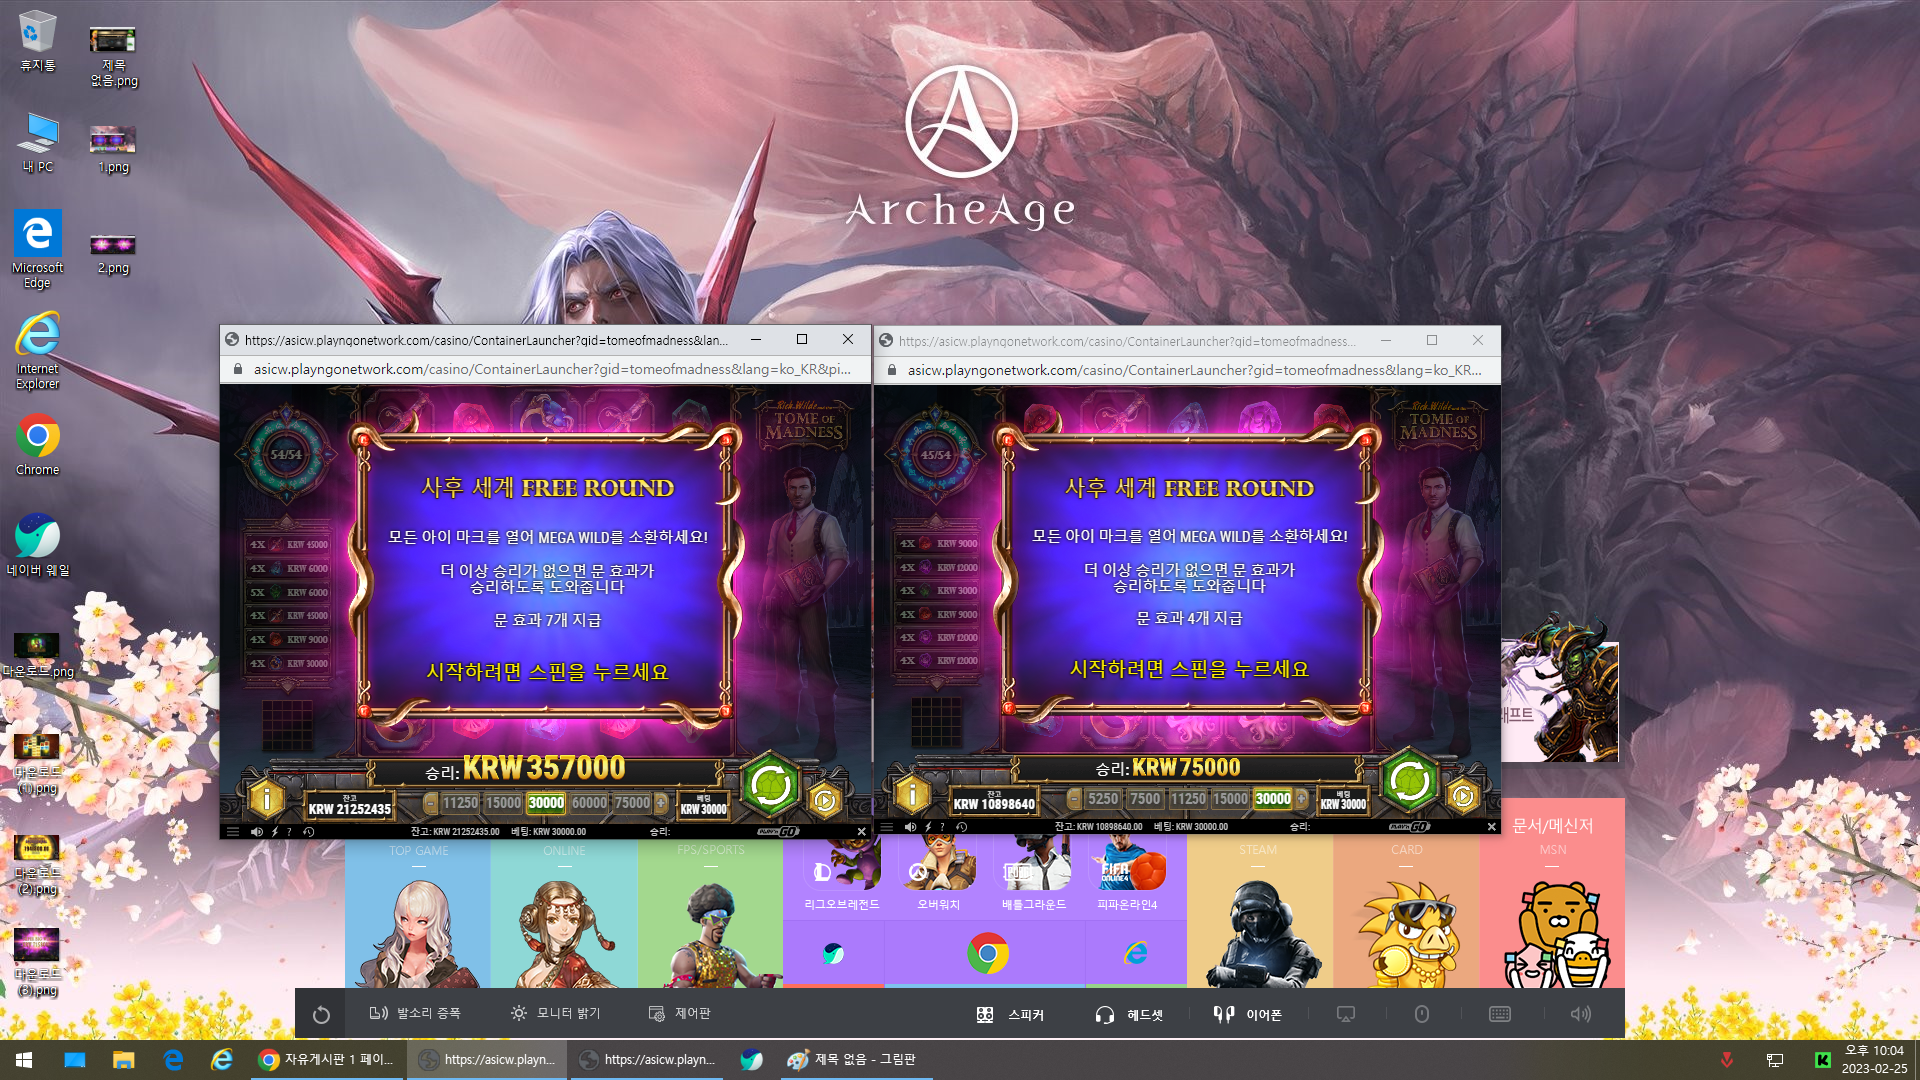
Task: Select 15000 bet in left game
Action: pyautogui.click(x=503, y=803)
